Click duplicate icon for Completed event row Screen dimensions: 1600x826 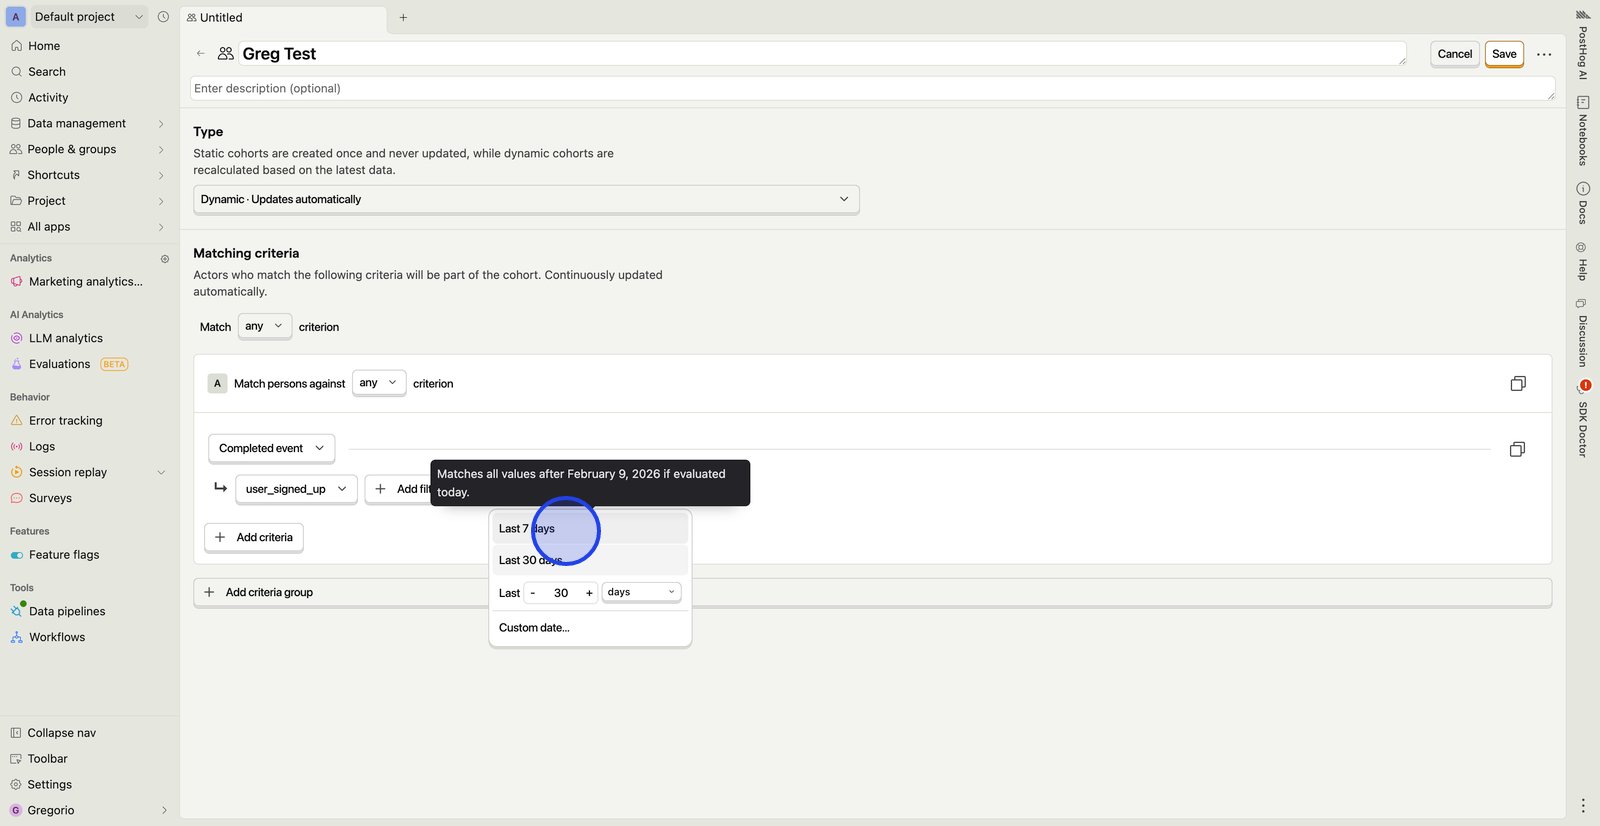point(1516,450)
